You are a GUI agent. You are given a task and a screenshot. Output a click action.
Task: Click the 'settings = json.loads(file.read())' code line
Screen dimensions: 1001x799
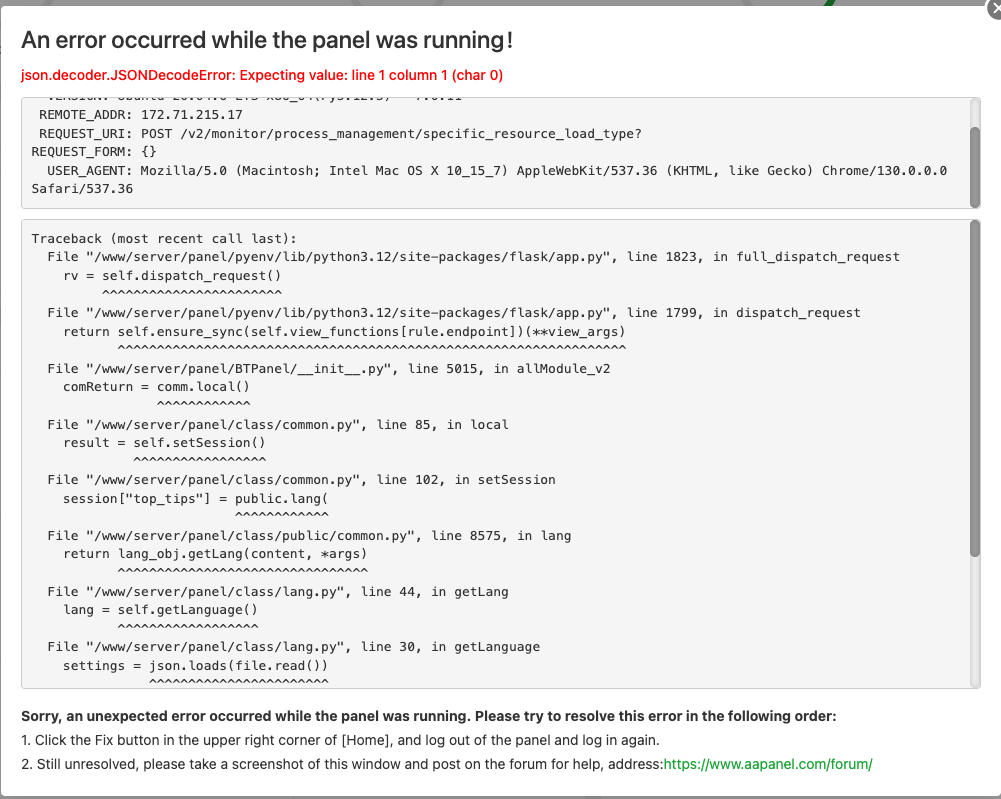[x=195, y=665]
